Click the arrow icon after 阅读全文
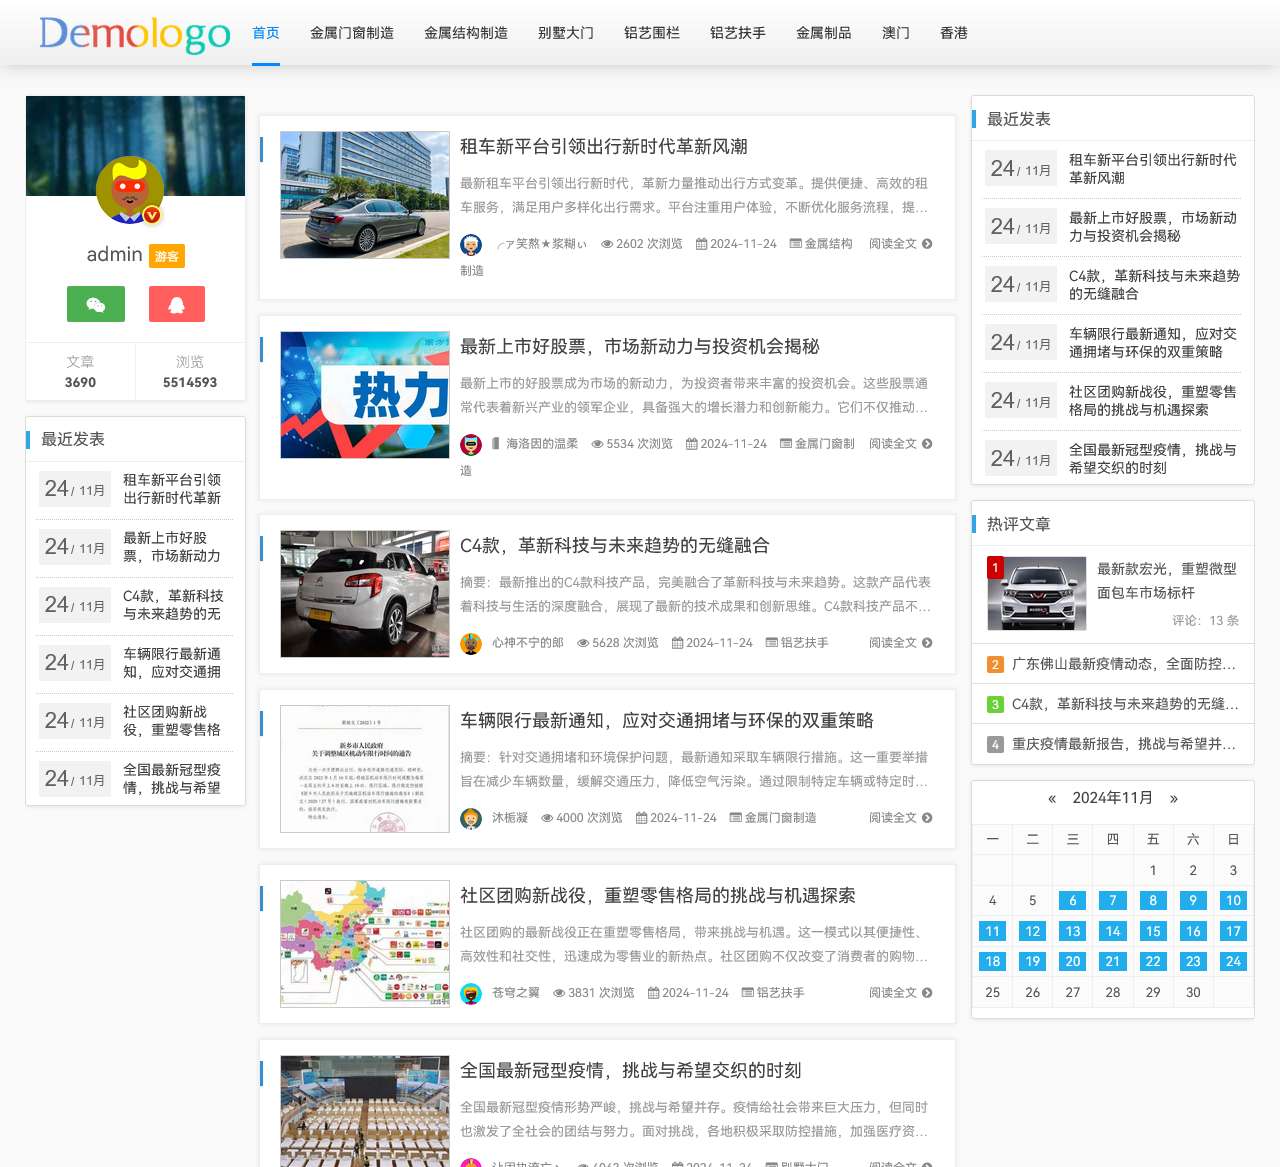 tap(928, 243)
